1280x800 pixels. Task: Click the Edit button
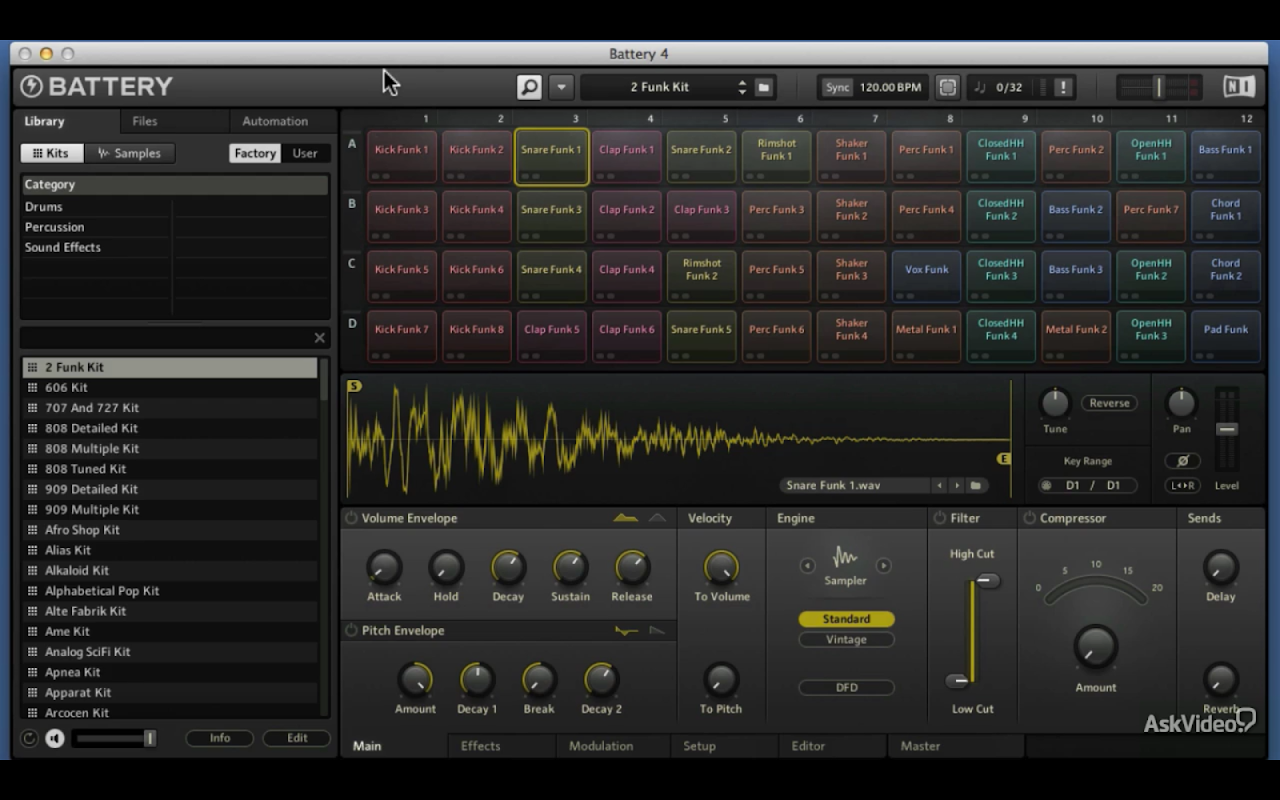297,738
